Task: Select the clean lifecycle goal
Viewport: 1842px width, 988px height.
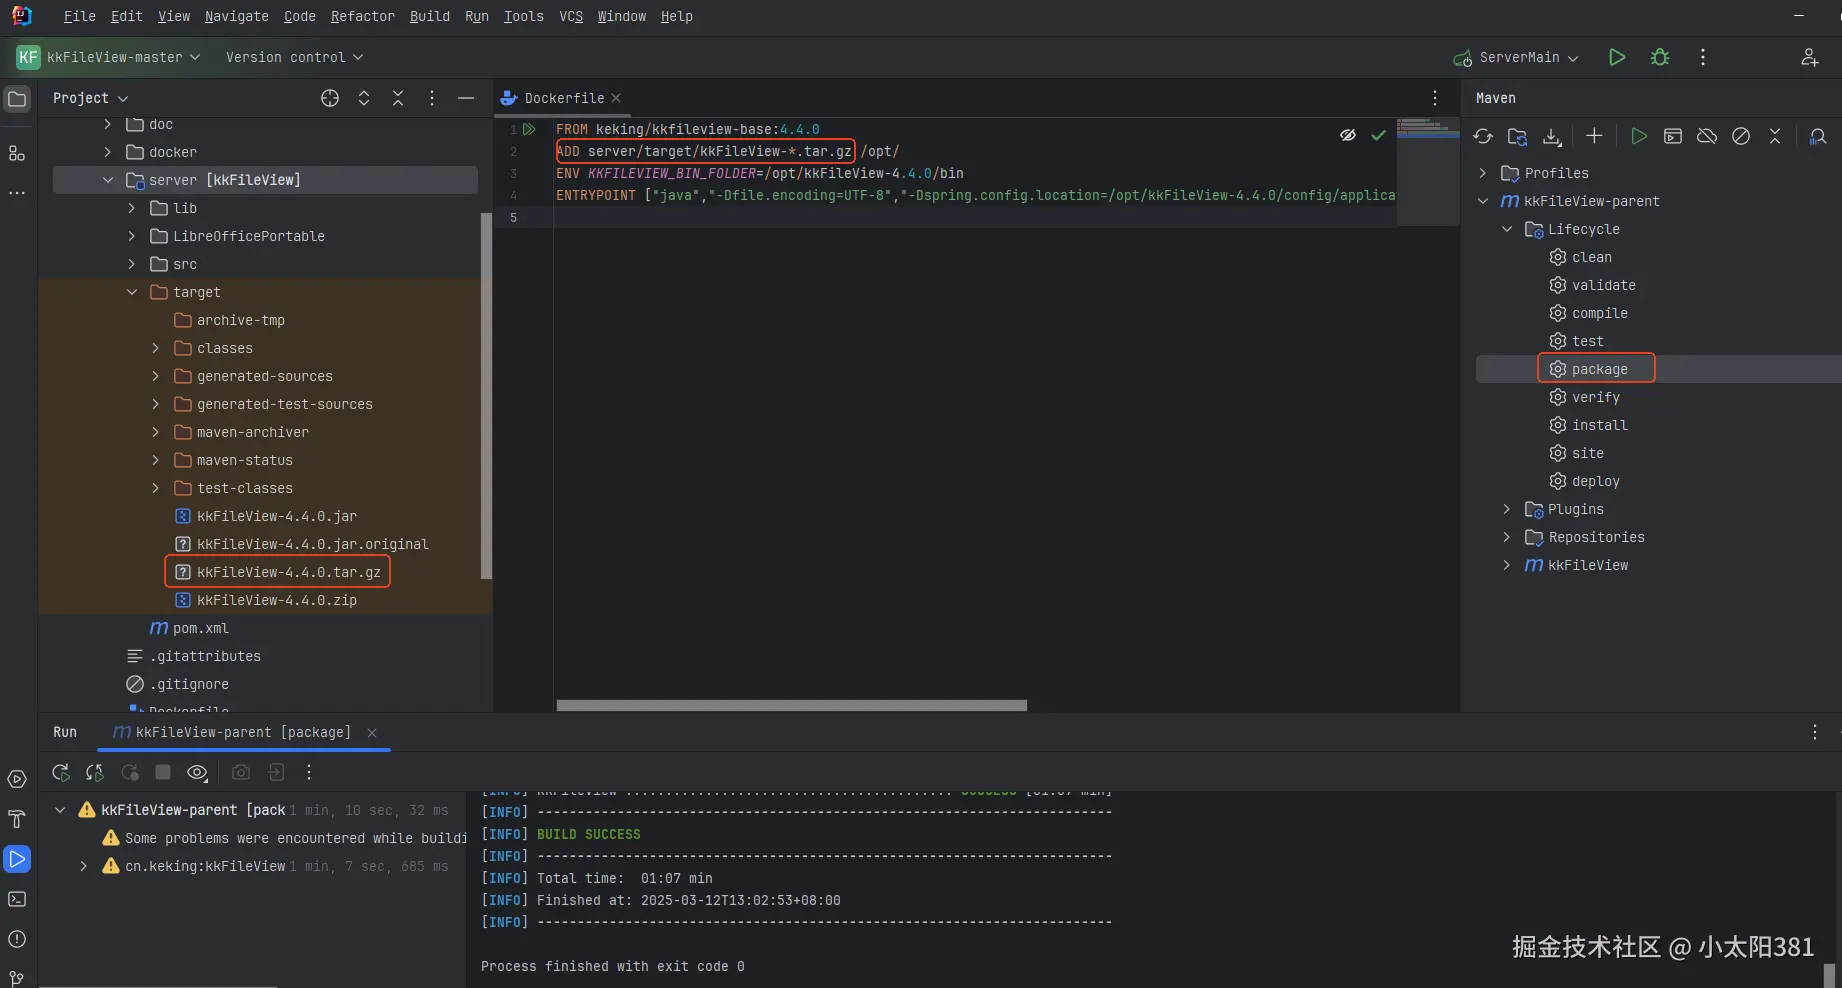Action: (x=1591, y=257)
